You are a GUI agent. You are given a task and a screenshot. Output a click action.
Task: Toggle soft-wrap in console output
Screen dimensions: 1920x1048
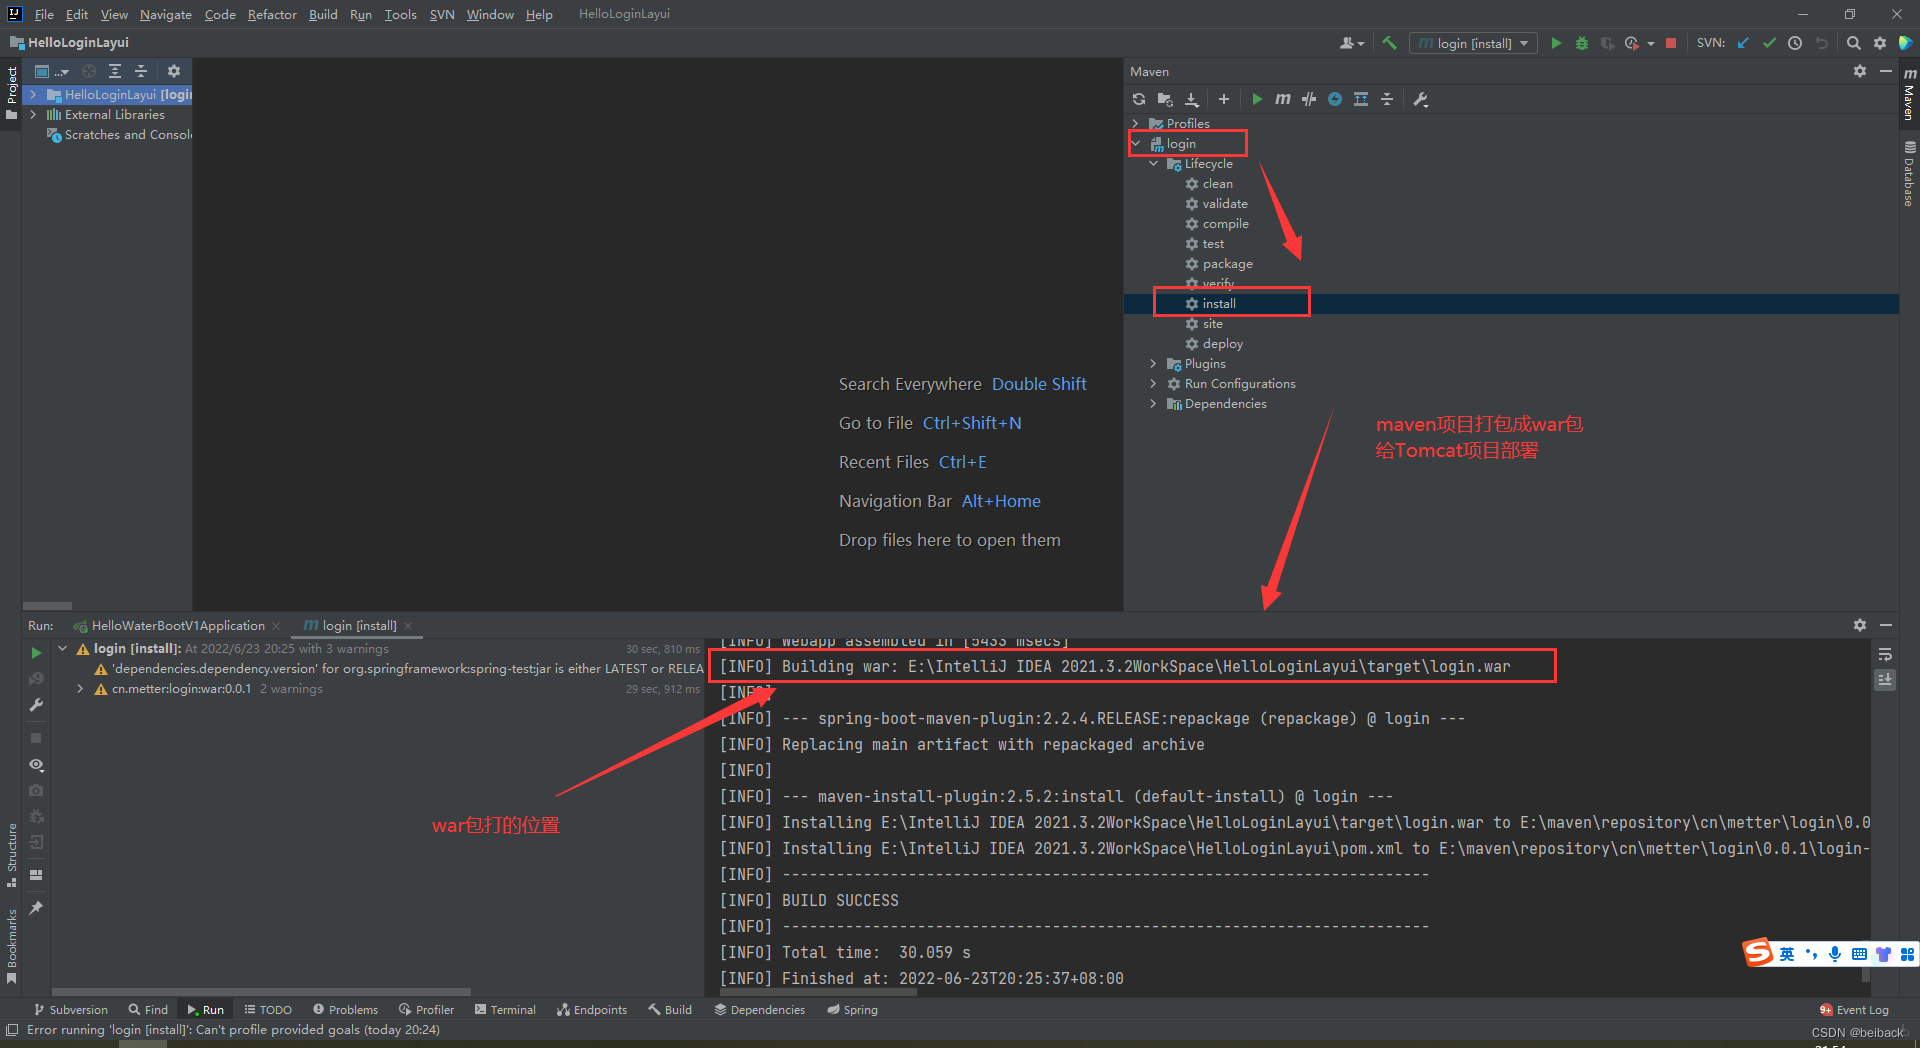1885,655
